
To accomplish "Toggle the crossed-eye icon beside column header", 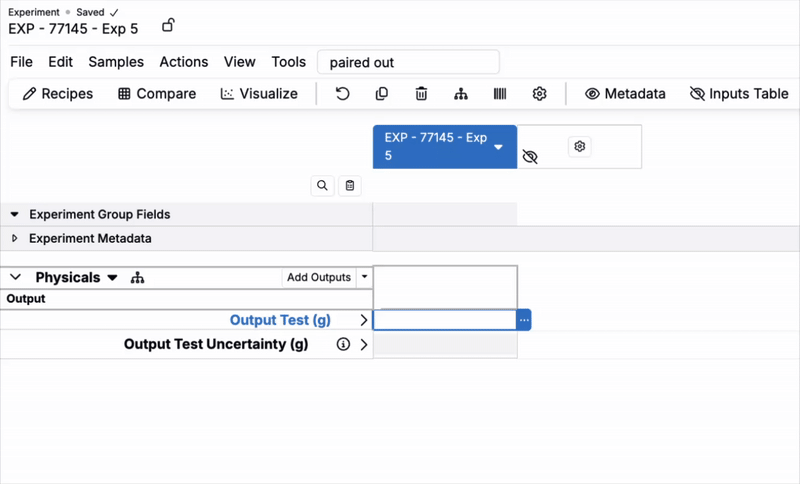I will (x=530, y=157).
